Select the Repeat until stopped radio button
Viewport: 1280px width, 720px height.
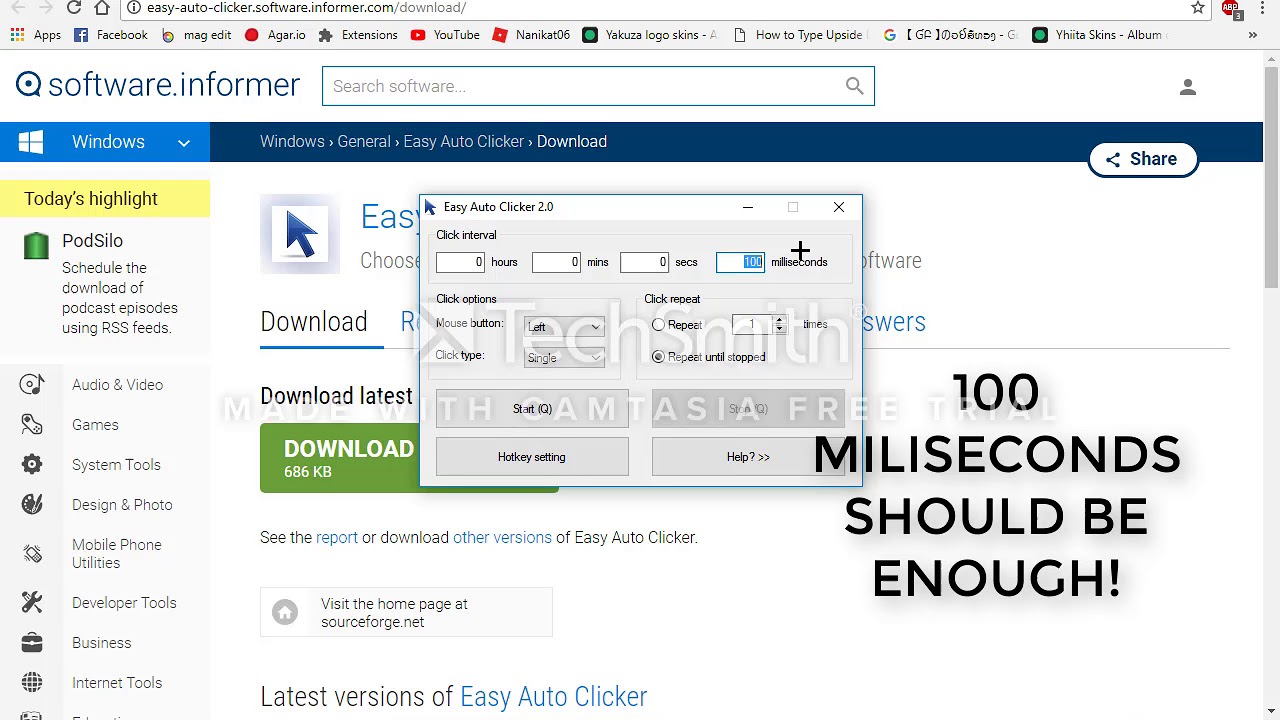click(x=658, y=357)
